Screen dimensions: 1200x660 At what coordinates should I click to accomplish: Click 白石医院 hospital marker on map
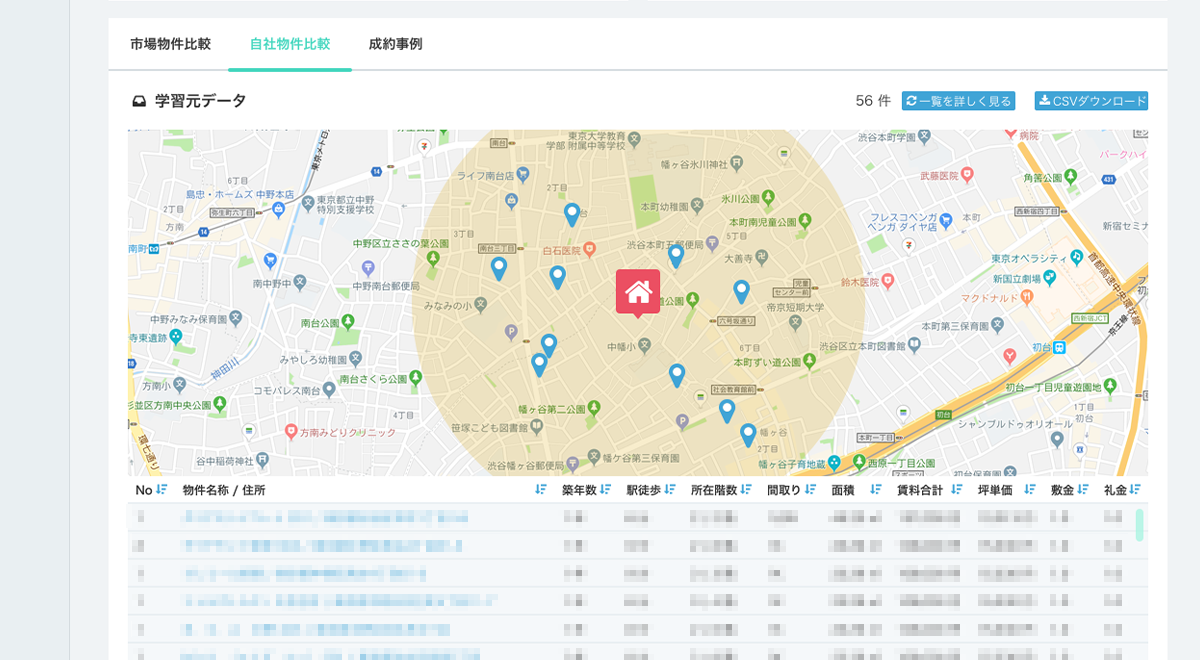(590, 248)
